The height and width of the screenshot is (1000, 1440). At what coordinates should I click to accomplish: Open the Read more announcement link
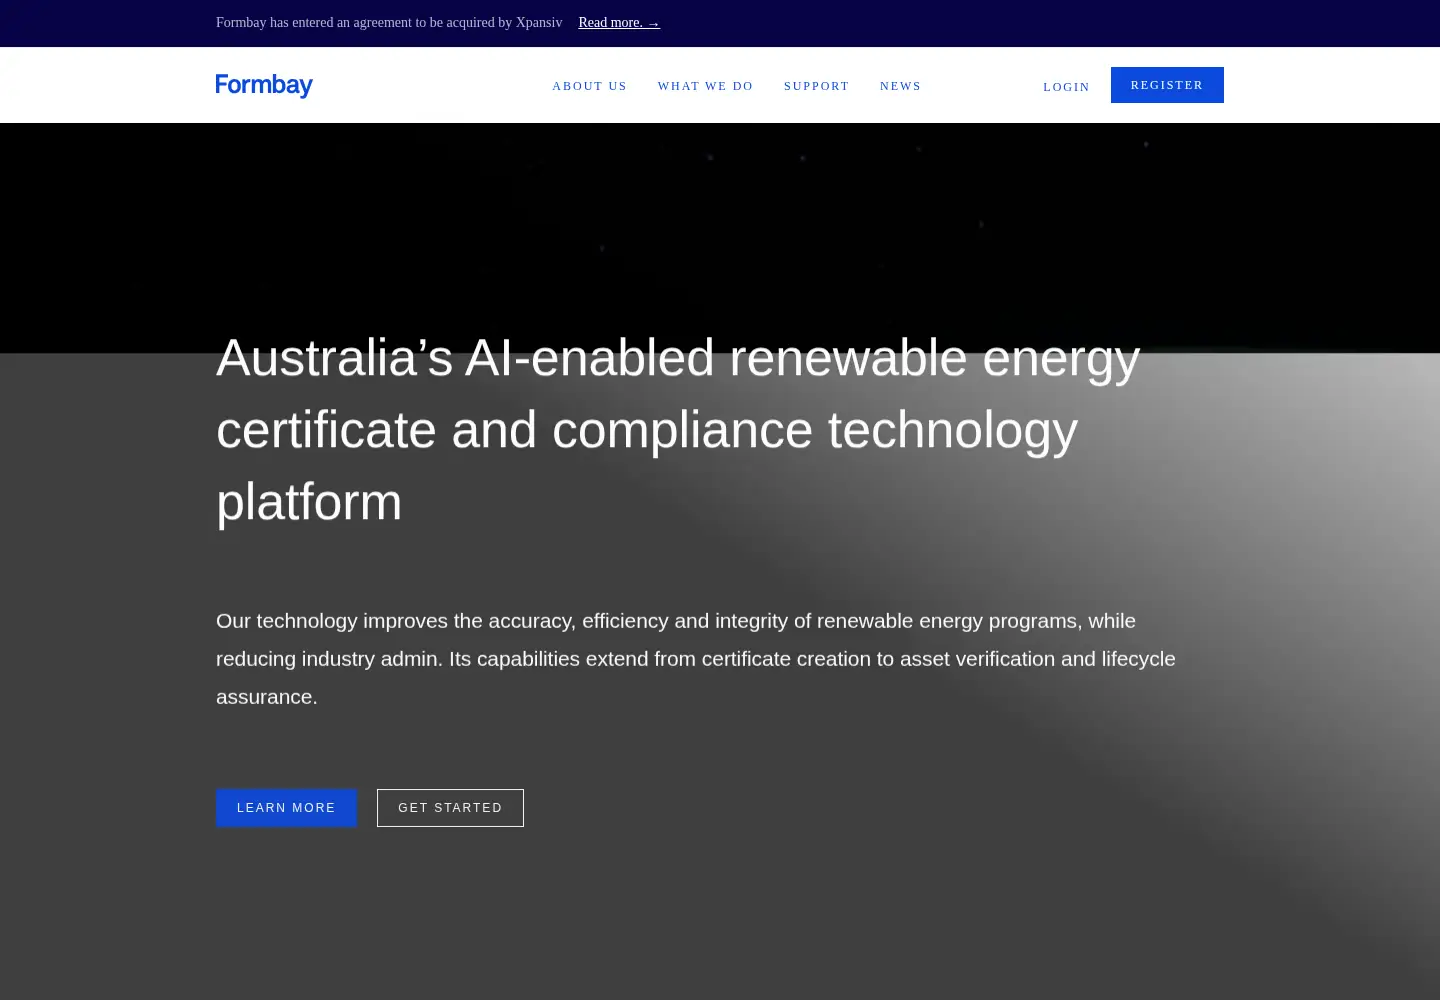pos(619,22)
